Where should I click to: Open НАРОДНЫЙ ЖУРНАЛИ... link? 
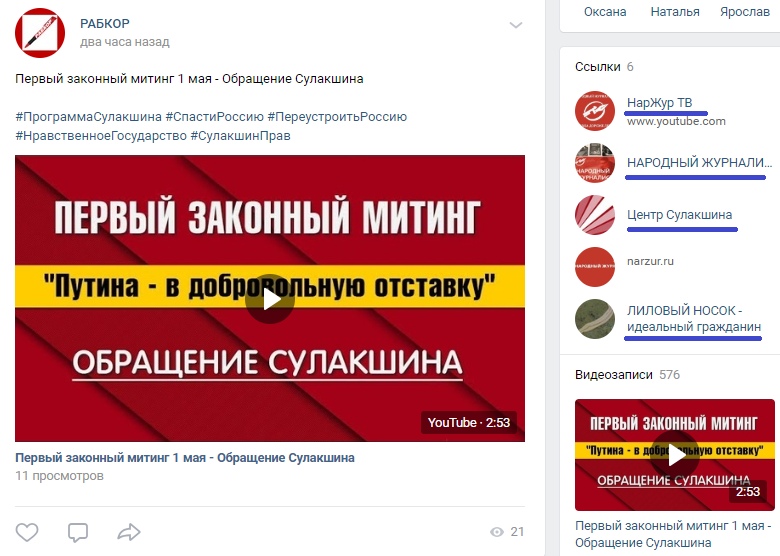(699, 163)
